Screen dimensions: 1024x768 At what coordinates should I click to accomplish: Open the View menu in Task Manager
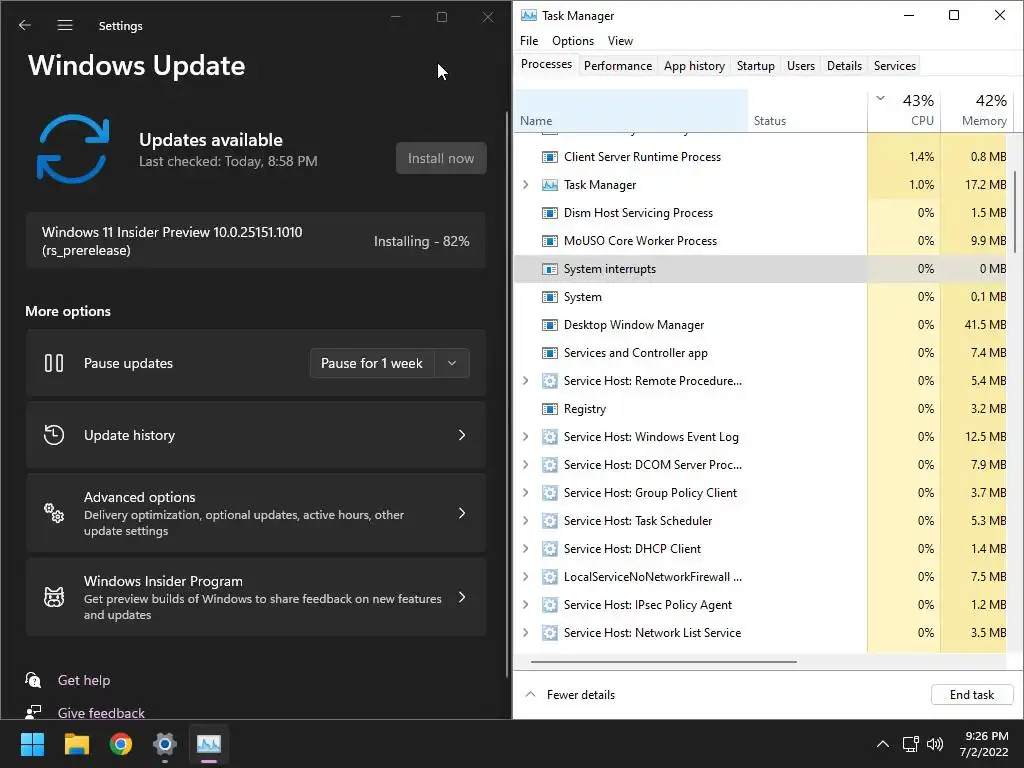(620, 40)
